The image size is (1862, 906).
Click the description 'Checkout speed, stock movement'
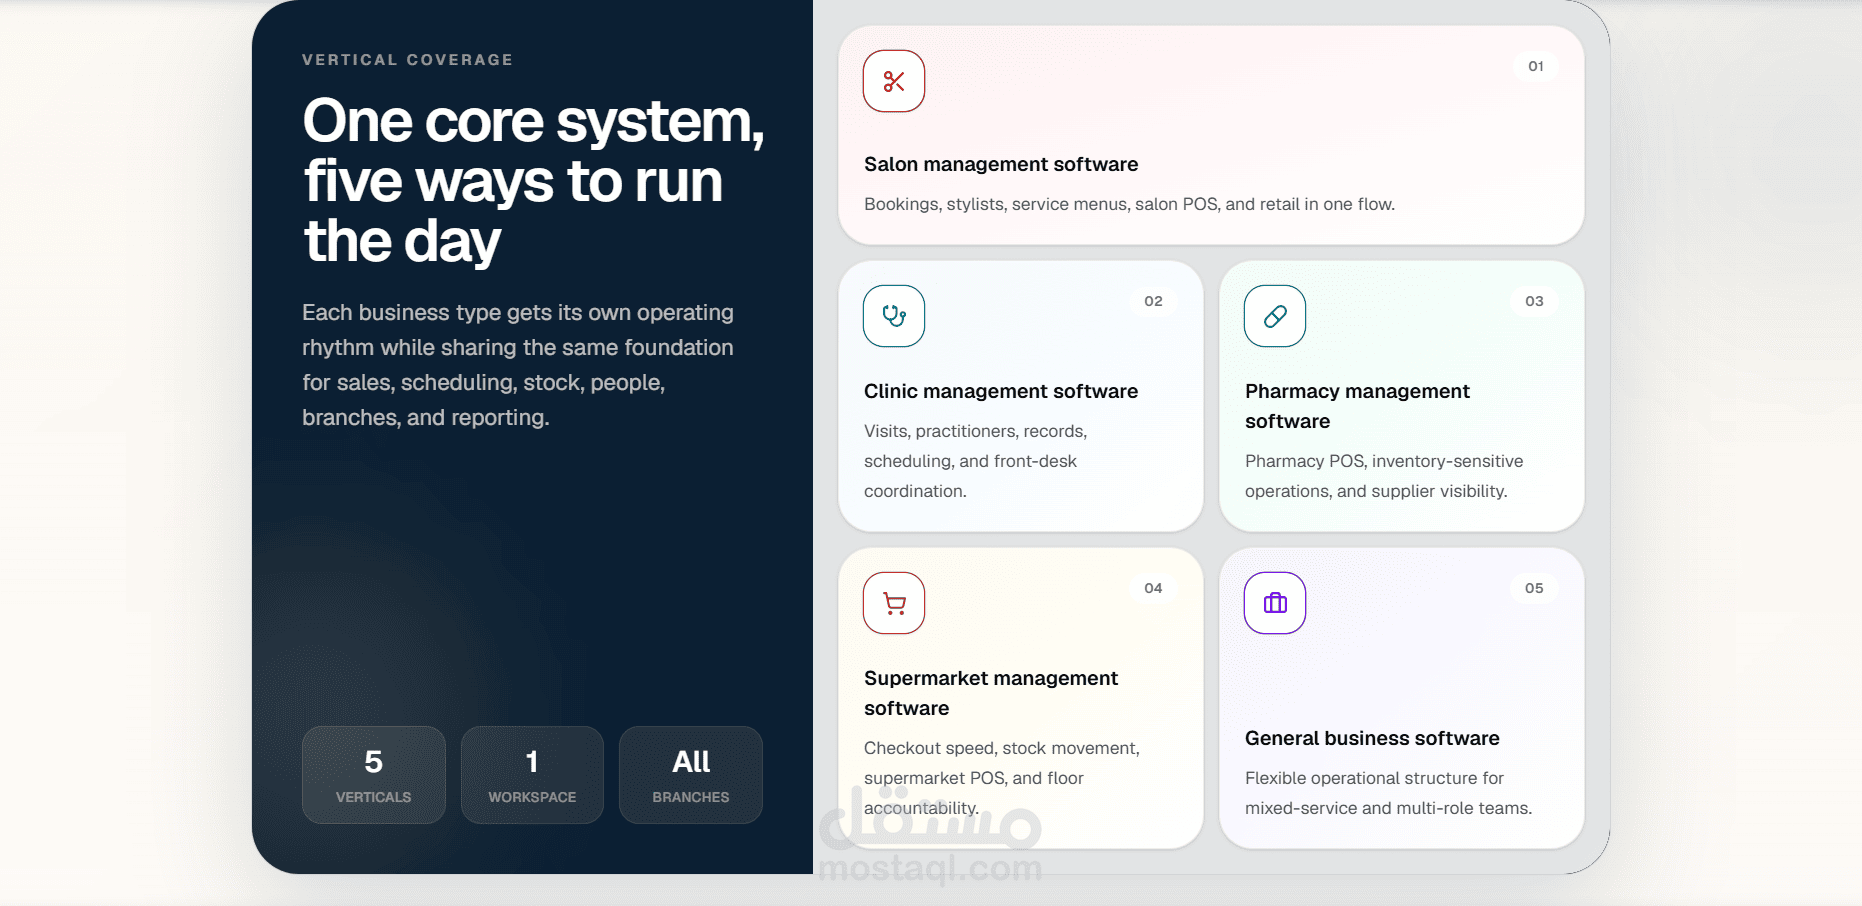click(x=1002, y=778)
